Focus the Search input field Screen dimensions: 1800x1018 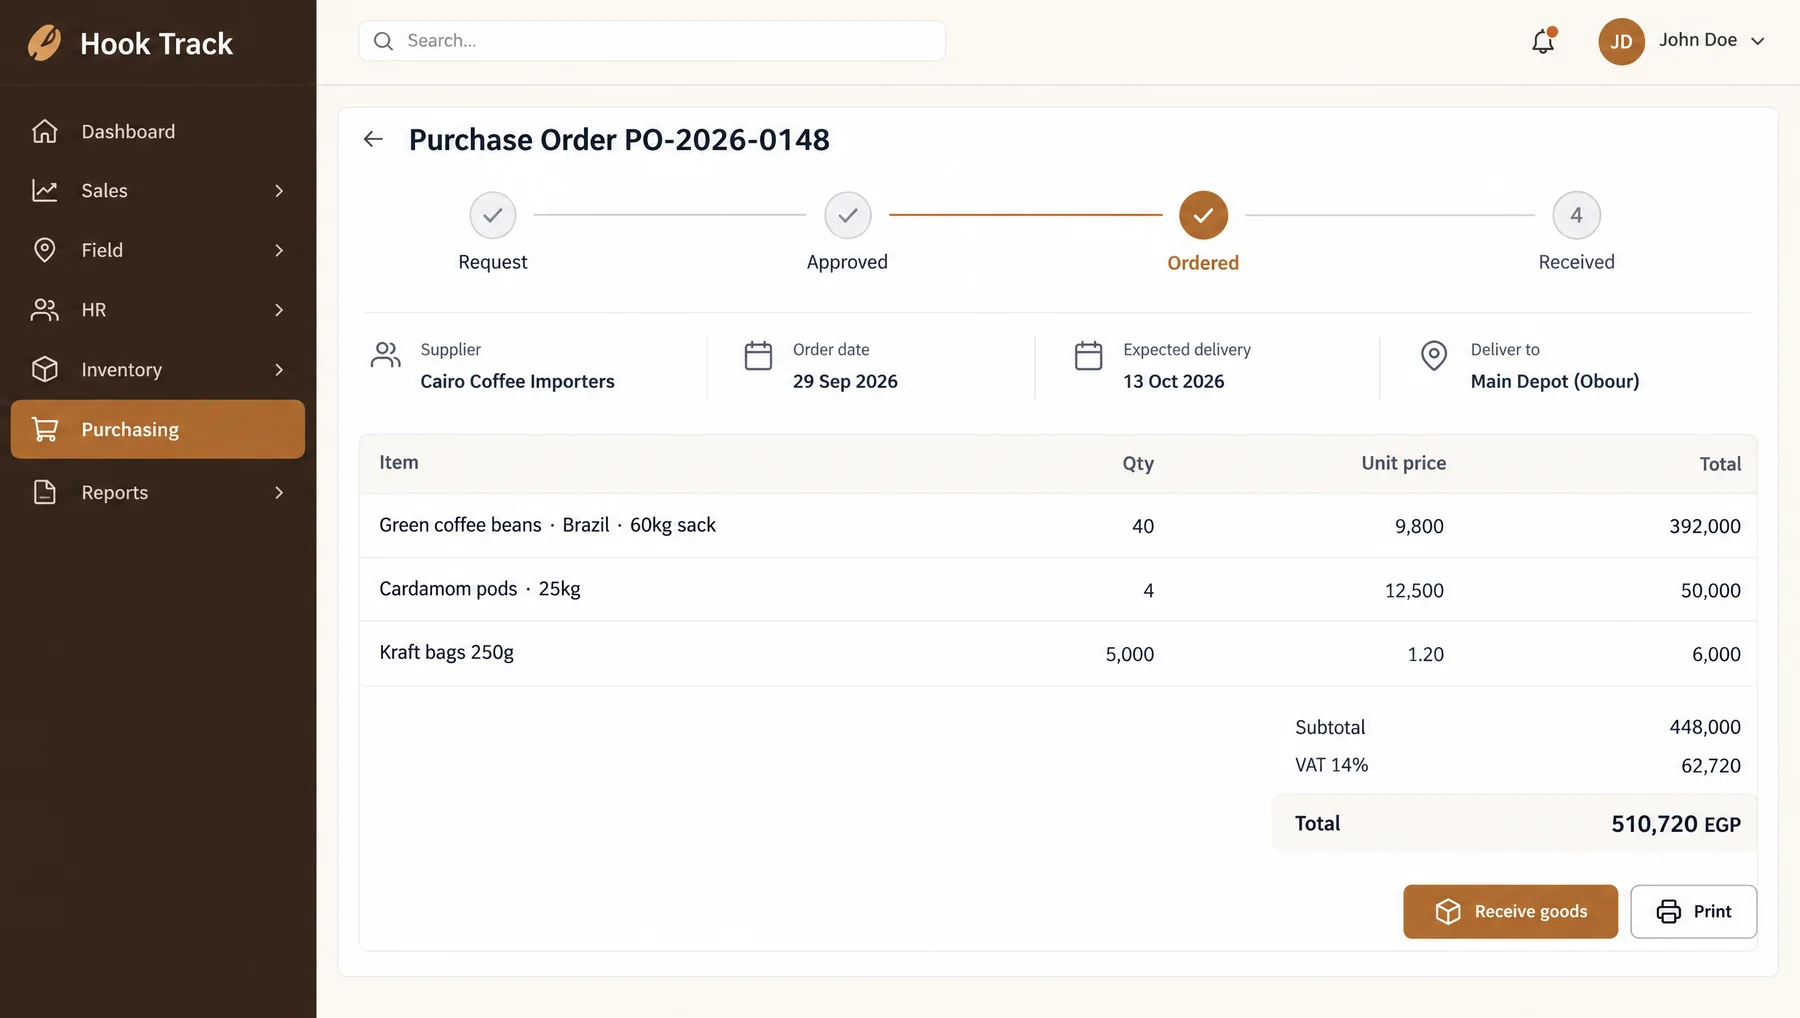click(652, 41)
